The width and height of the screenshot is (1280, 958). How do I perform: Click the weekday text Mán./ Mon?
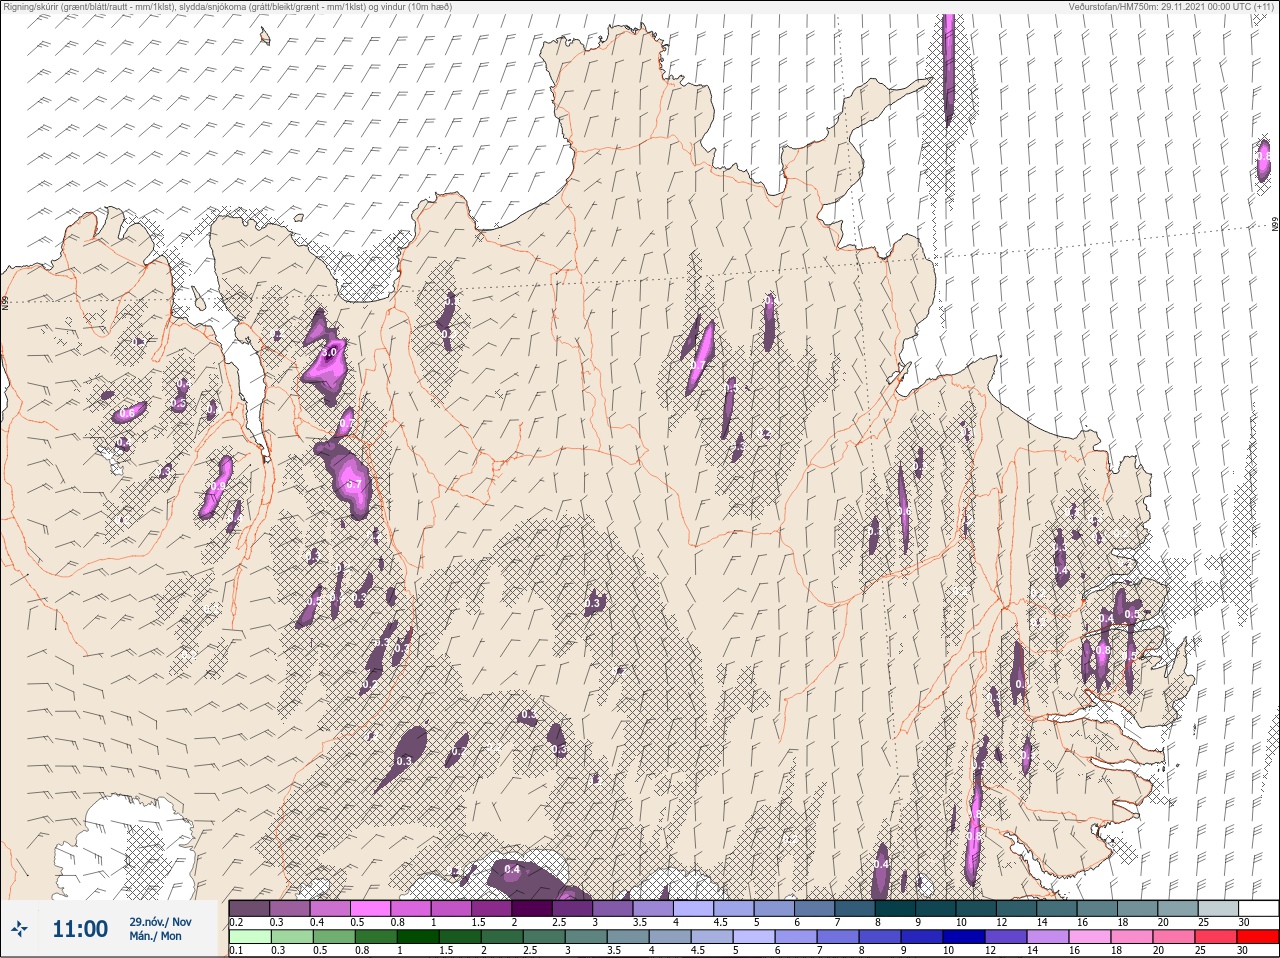155,936
